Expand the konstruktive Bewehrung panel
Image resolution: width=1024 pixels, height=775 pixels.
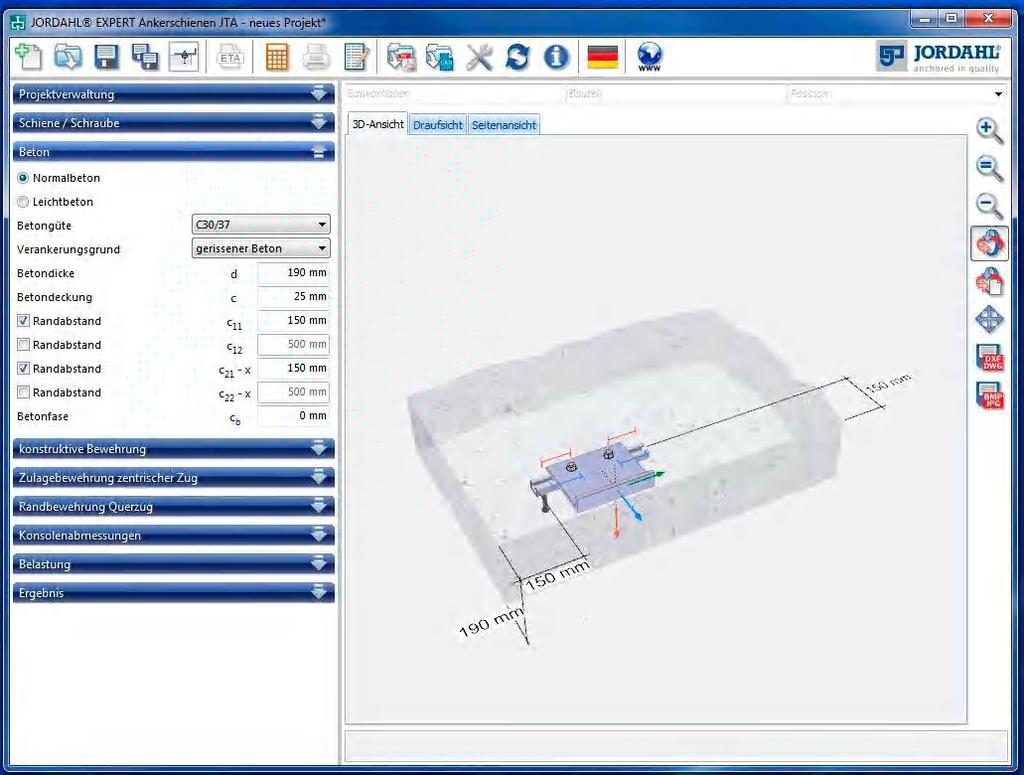(x=174, y=449)
